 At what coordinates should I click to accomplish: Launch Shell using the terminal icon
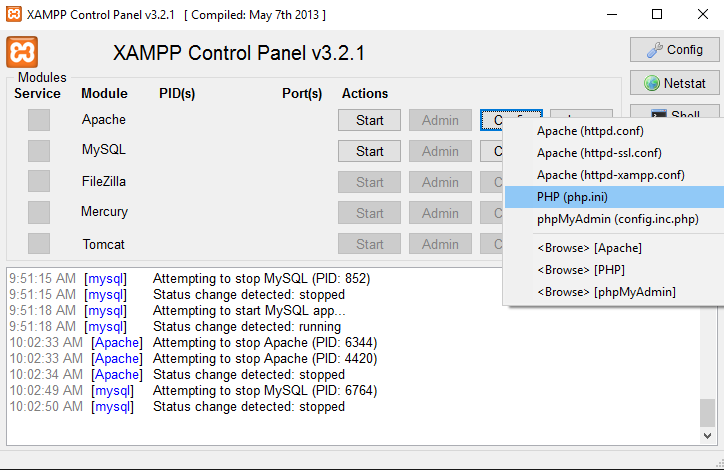click(675, 113)
